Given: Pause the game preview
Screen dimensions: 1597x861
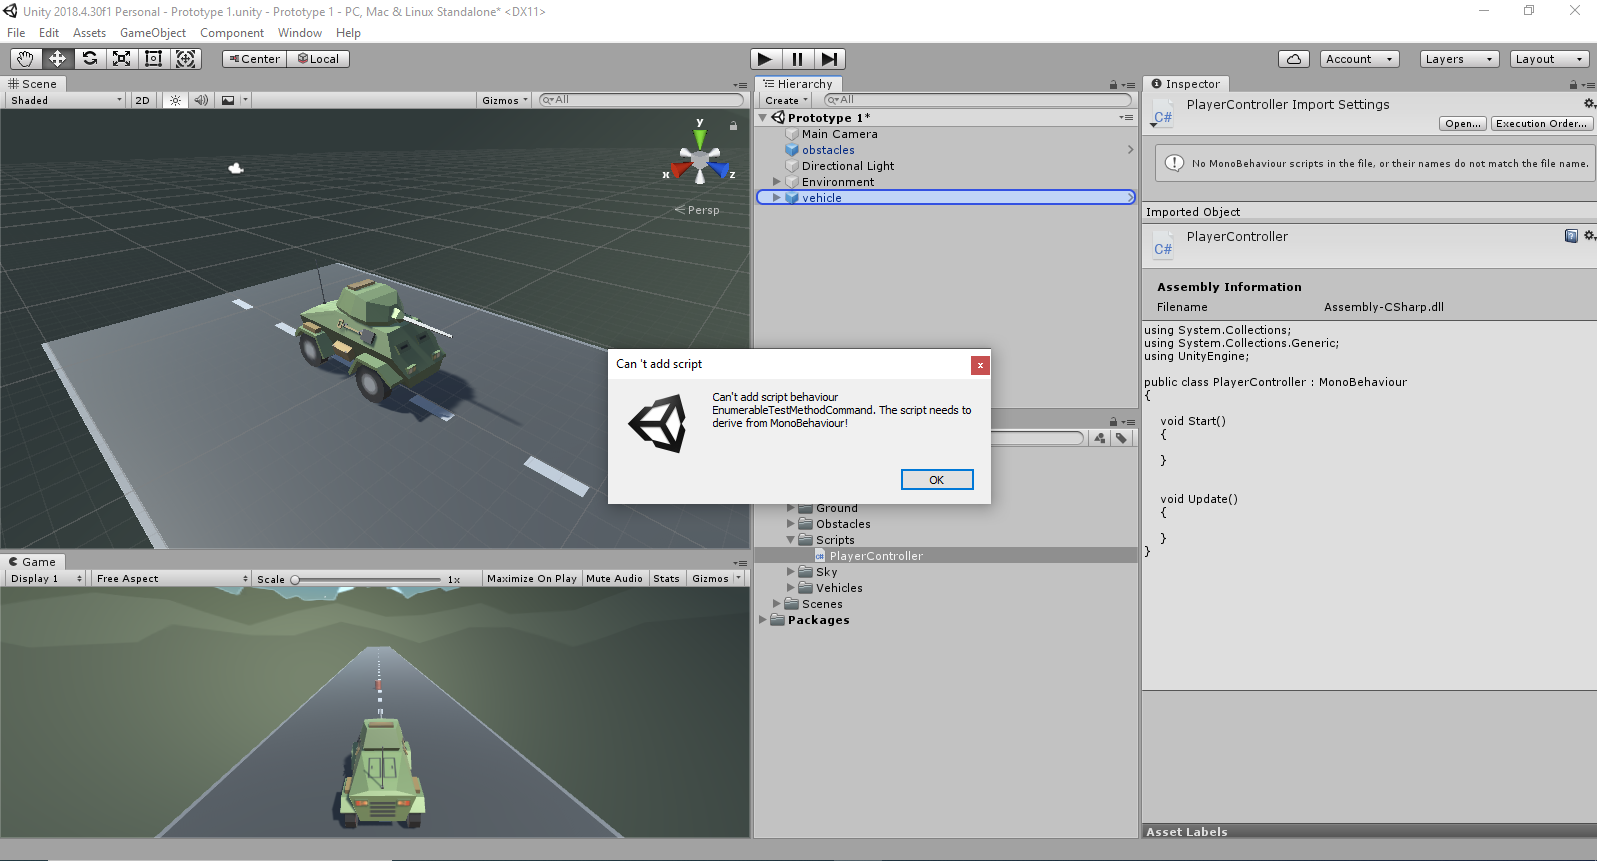Looking at the screenshot, I should click(x=797, y=59).
